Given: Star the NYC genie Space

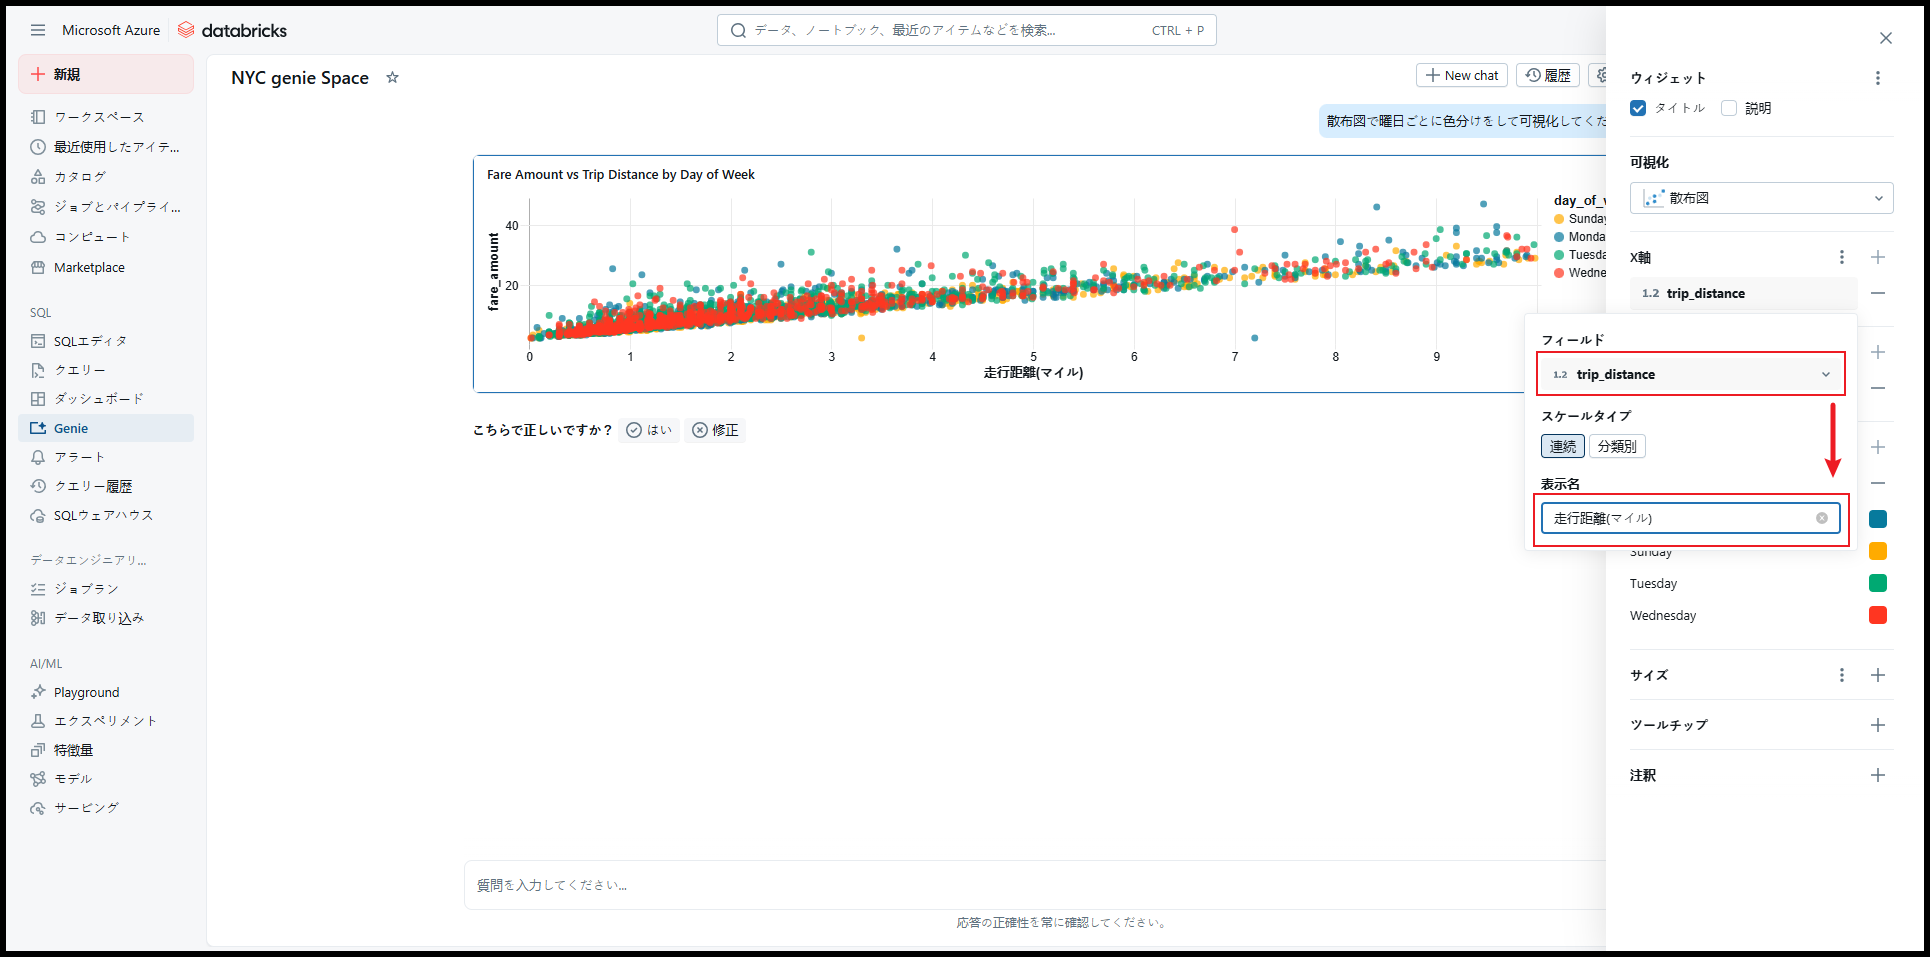Looking at the screenshot, I should 392,77.
